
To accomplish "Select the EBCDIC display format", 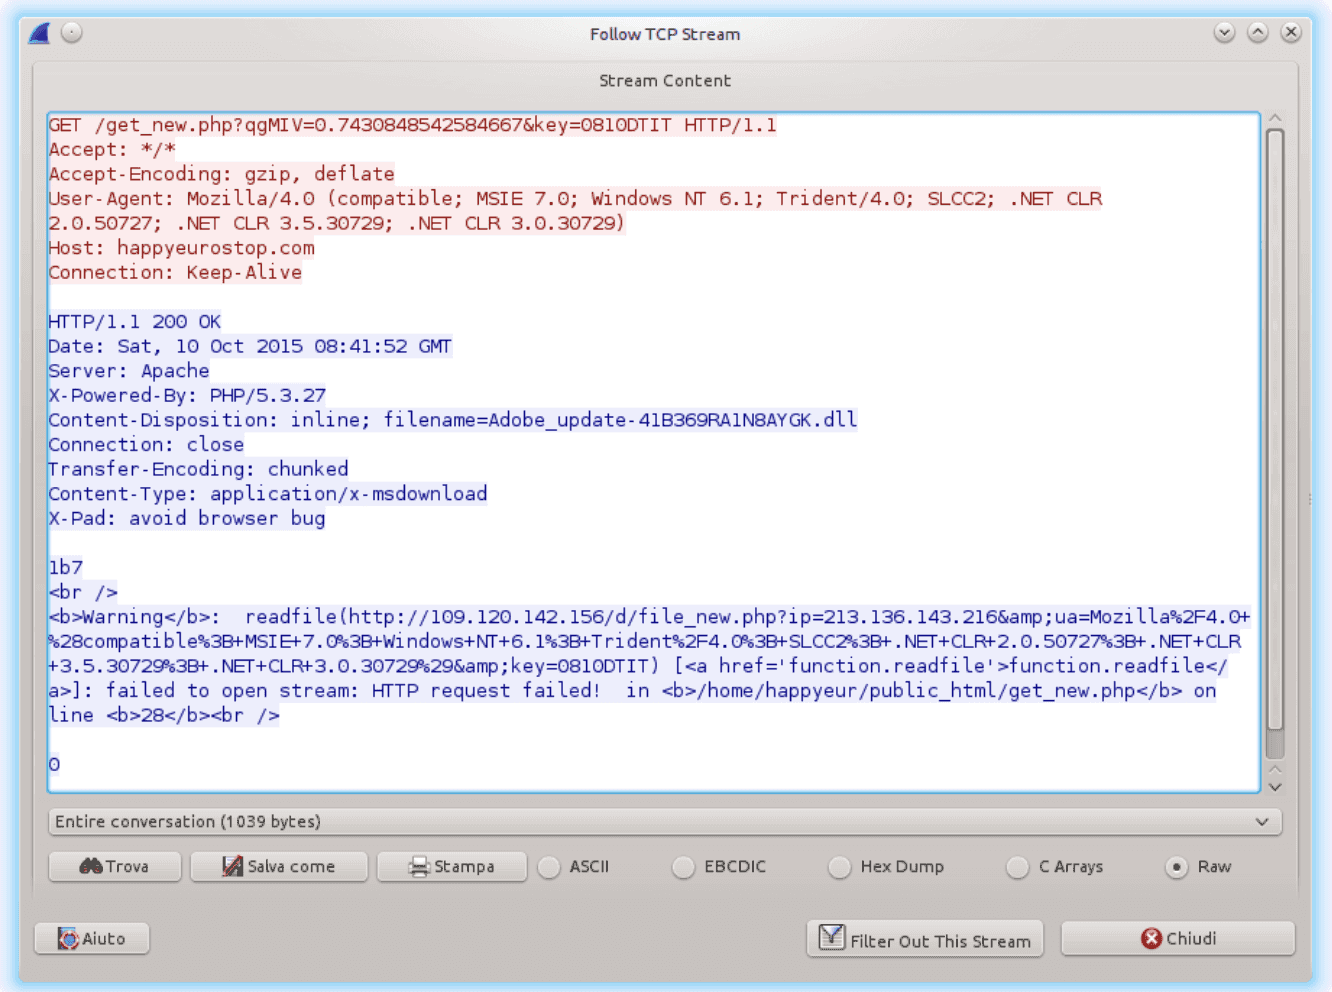I will [x=683, y=867].
